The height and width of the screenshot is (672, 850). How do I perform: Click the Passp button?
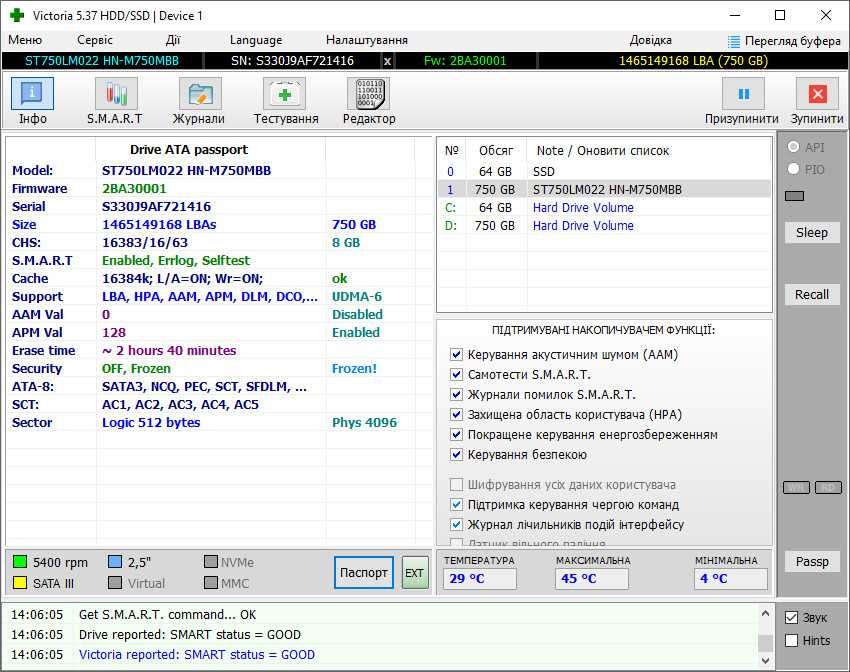pos(812,562)
